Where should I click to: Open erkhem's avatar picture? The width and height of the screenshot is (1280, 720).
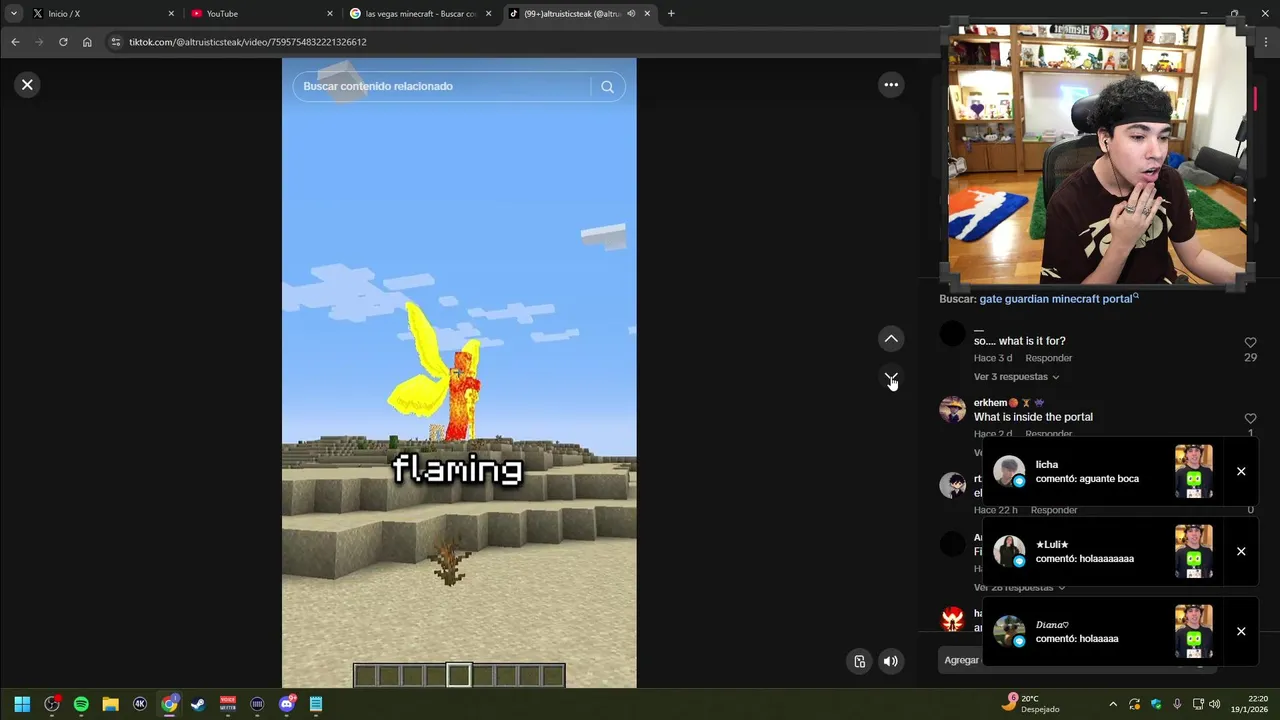pyautogui.click(x=953, y=409)
